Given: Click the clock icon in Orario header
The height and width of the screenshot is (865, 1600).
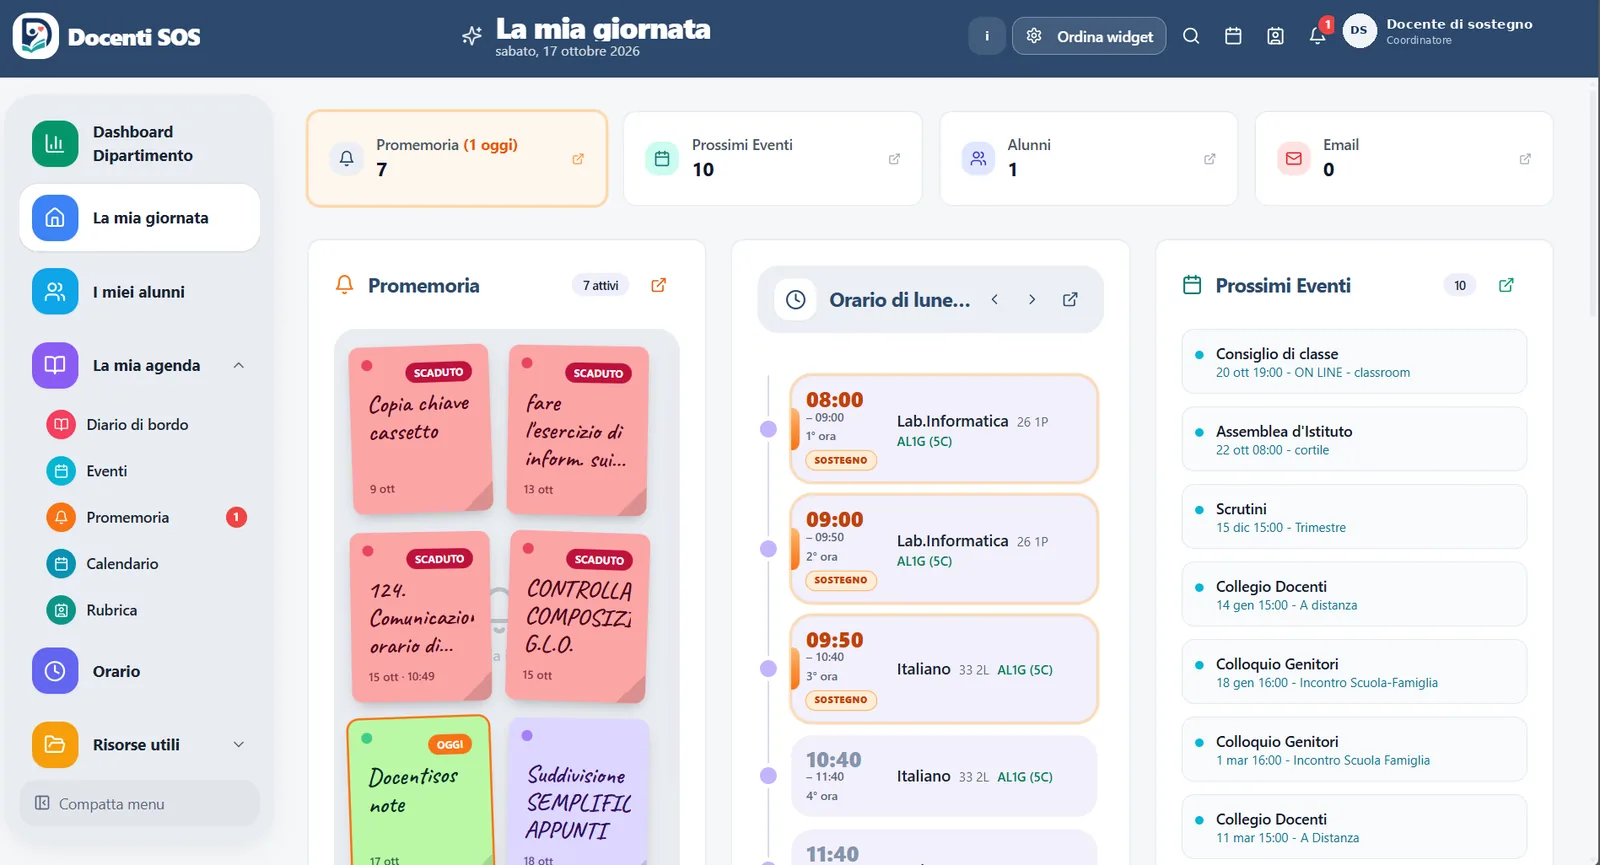Looking at the screenshot, I should tap(796, 299).
